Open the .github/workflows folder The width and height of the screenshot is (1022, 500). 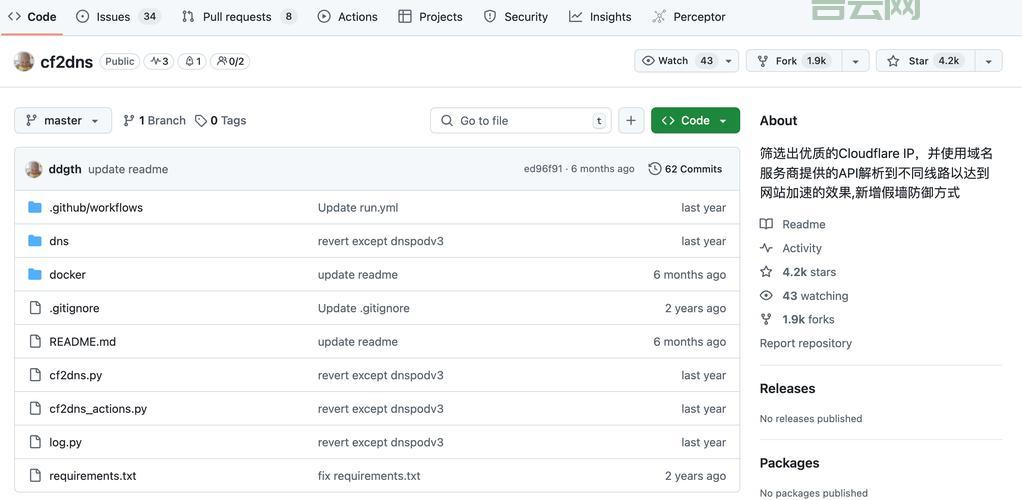[x=96, y=208]
